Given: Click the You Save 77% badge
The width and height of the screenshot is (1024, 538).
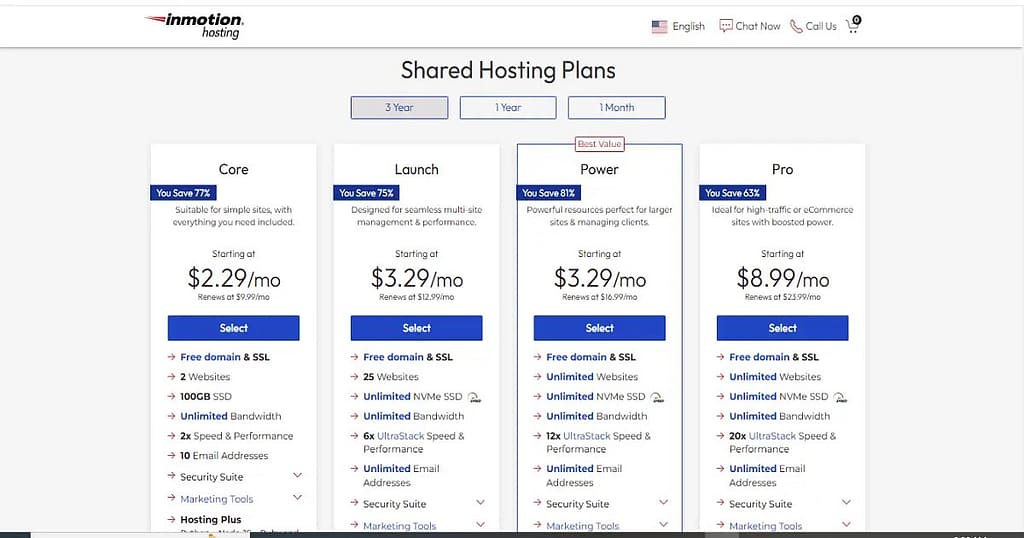Looking at the screenshot, I should click(184, 193).
